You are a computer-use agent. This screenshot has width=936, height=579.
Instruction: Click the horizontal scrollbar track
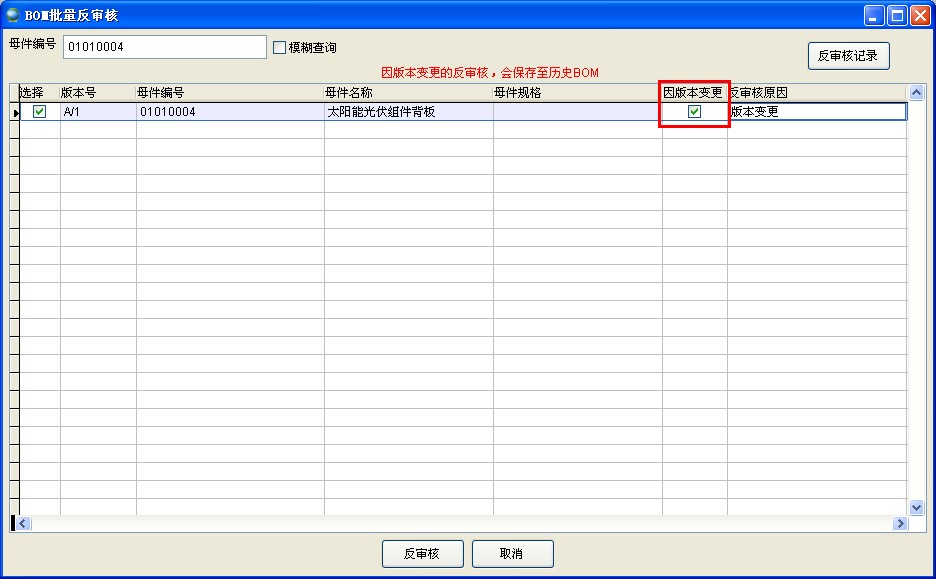pyautogui.click(x=460, y=523)
